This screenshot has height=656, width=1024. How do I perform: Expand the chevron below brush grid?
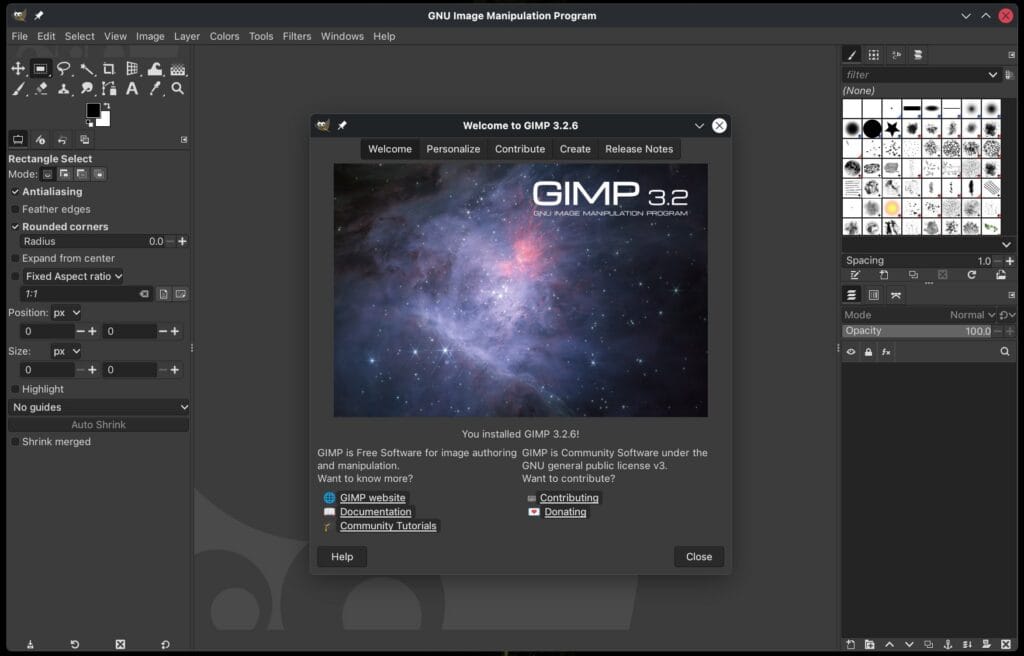coord(1006,244)
